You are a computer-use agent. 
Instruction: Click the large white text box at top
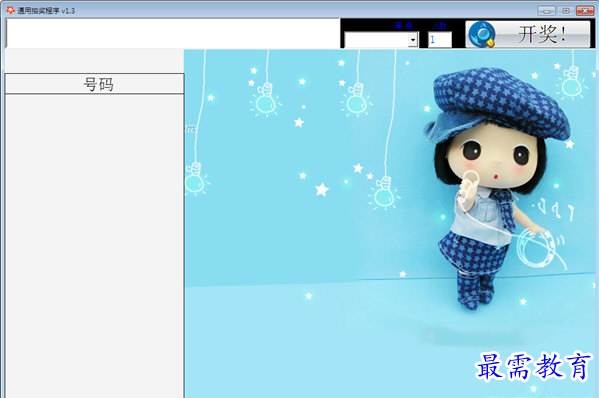point(173,33)
